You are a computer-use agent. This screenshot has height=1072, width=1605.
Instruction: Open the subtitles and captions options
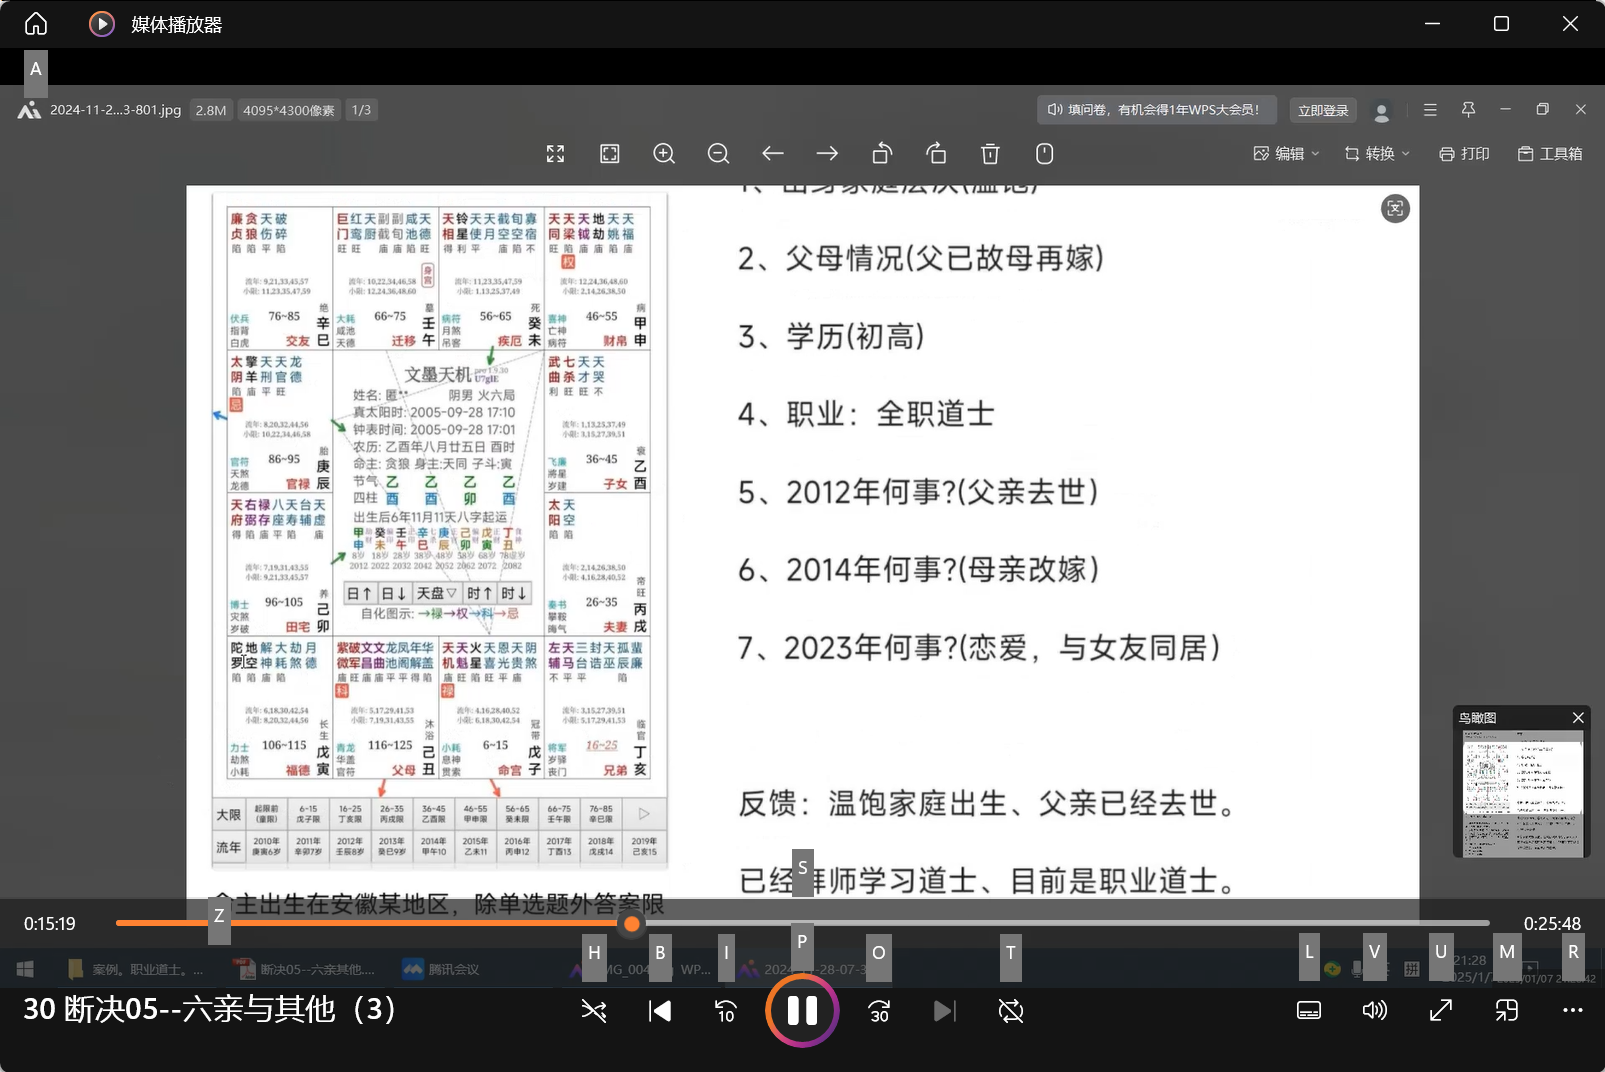tap(1309, 1011)
